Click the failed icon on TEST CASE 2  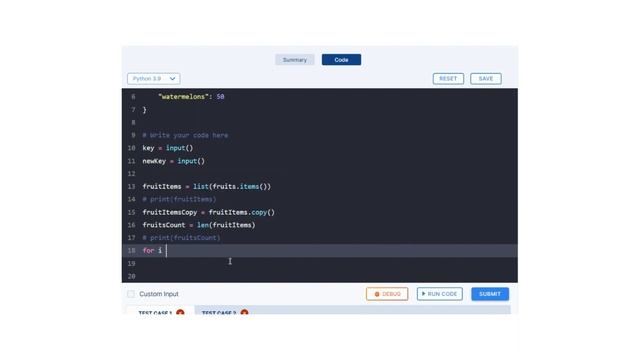click(x=244, y=312)
